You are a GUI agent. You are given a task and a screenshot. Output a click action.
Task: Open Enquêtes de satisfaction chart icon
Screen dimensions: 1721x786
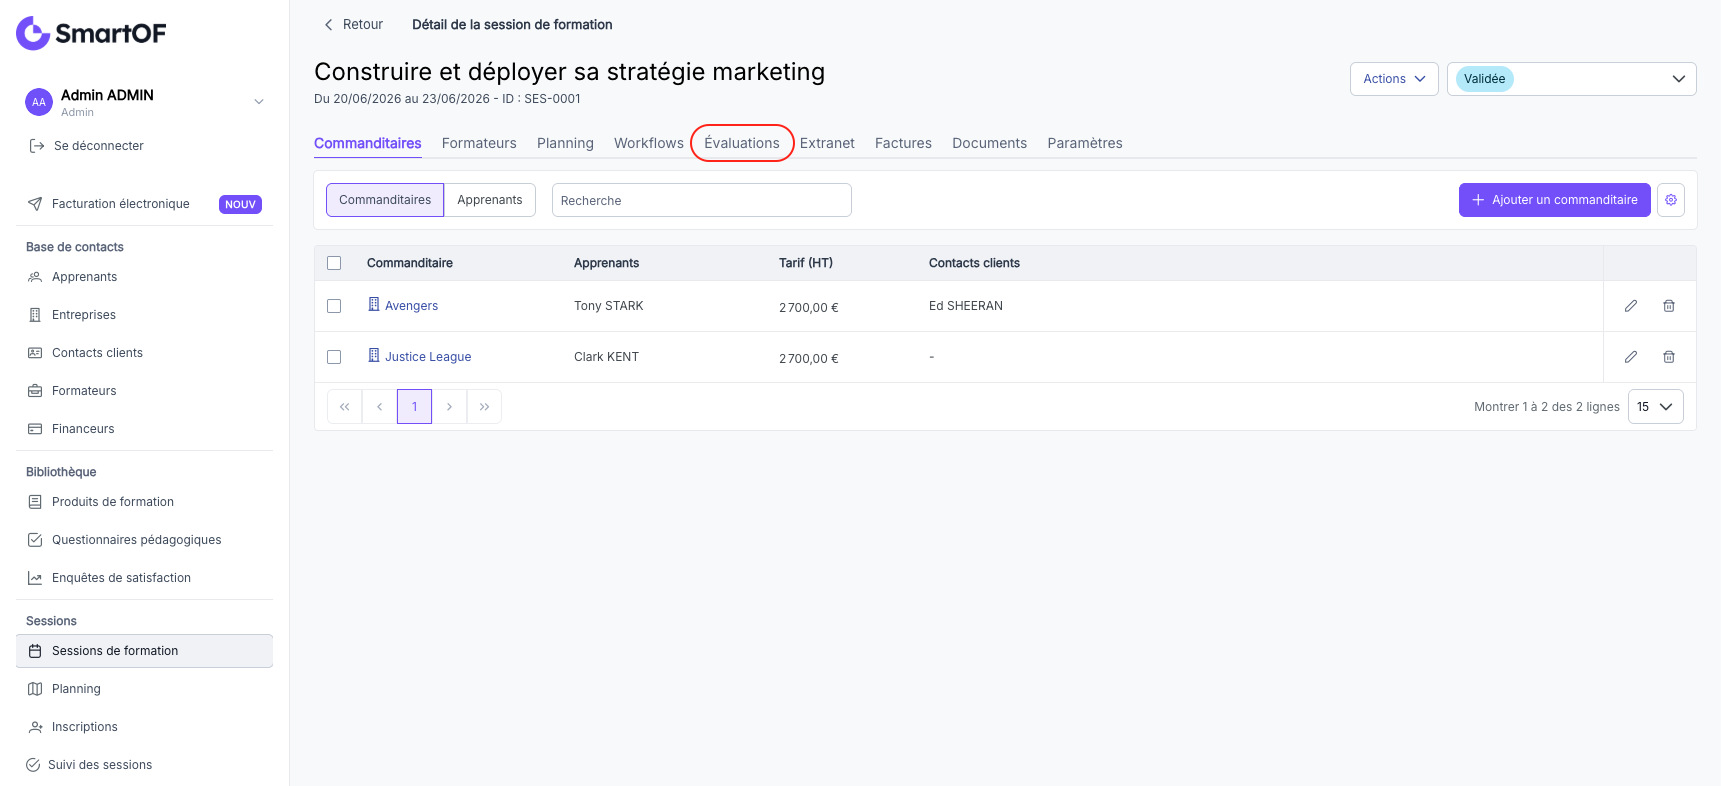35,578
